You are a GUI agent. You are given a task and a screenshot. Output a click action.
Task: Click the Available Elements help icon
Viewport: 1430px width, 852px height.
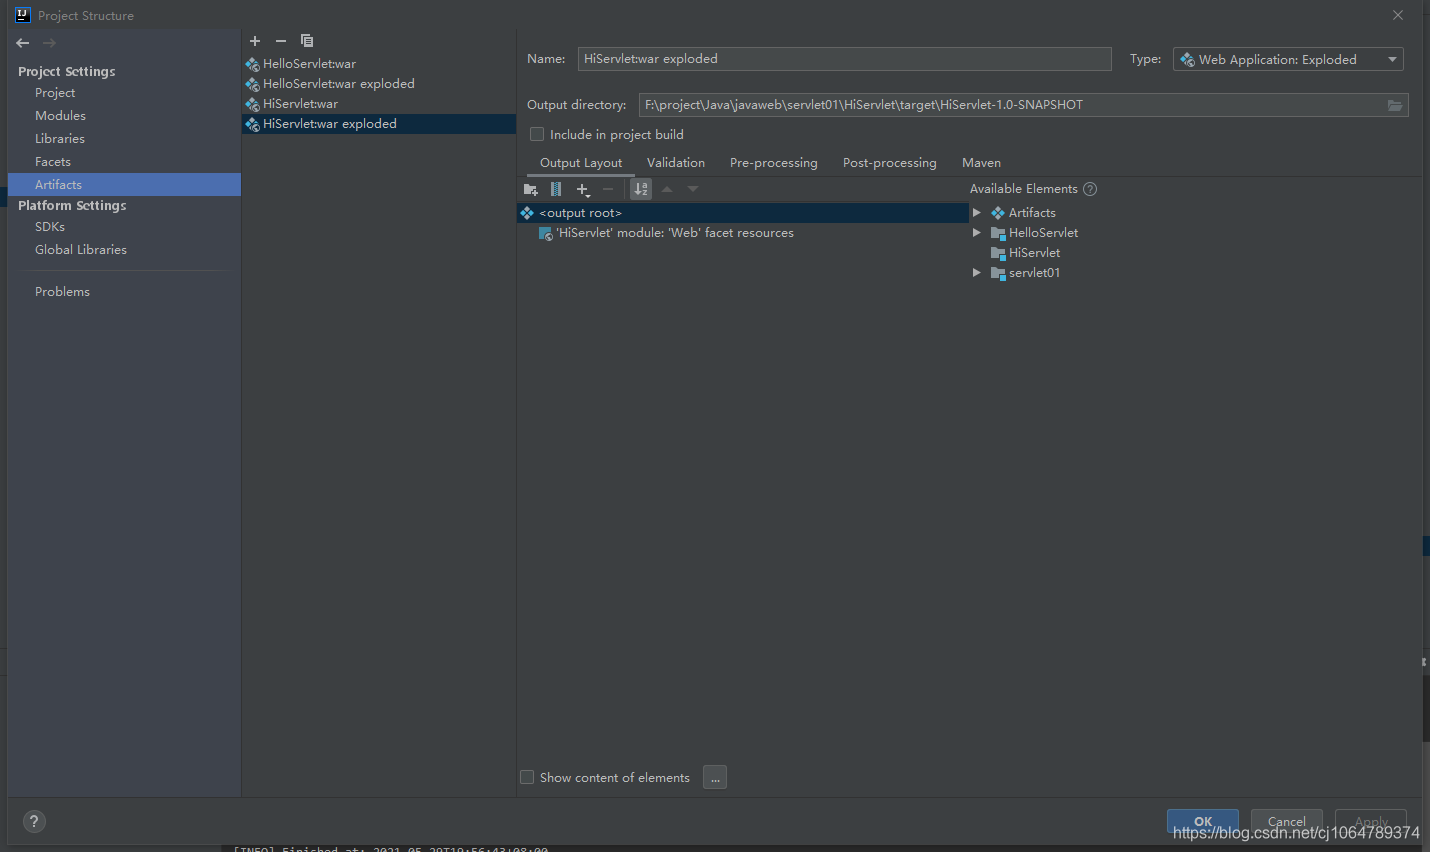click(1090, 189)
